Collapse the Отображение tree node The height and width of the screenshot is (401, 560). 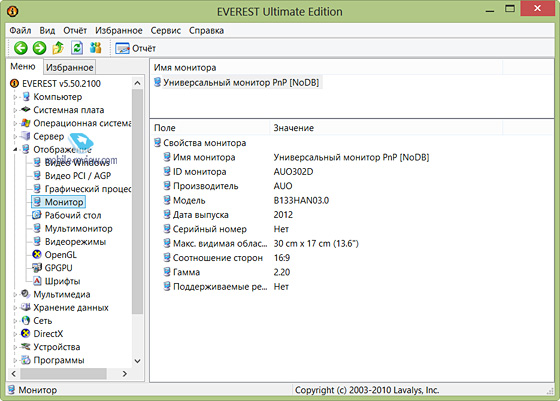click(x=15, y=150)
